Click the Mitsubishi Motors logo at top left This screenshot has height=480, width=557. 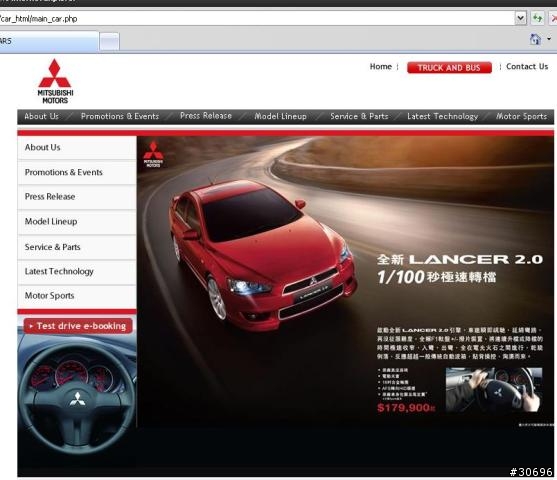(55, 81)
